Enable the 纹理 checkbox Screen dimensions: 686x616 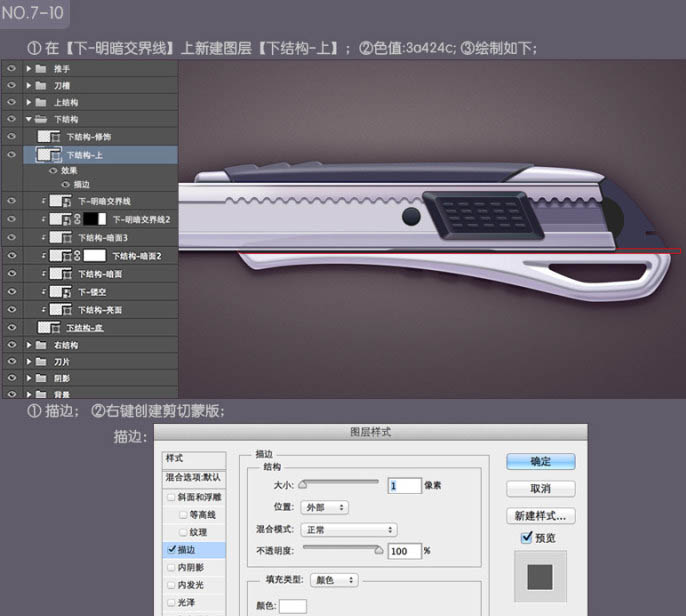[183, 532]
